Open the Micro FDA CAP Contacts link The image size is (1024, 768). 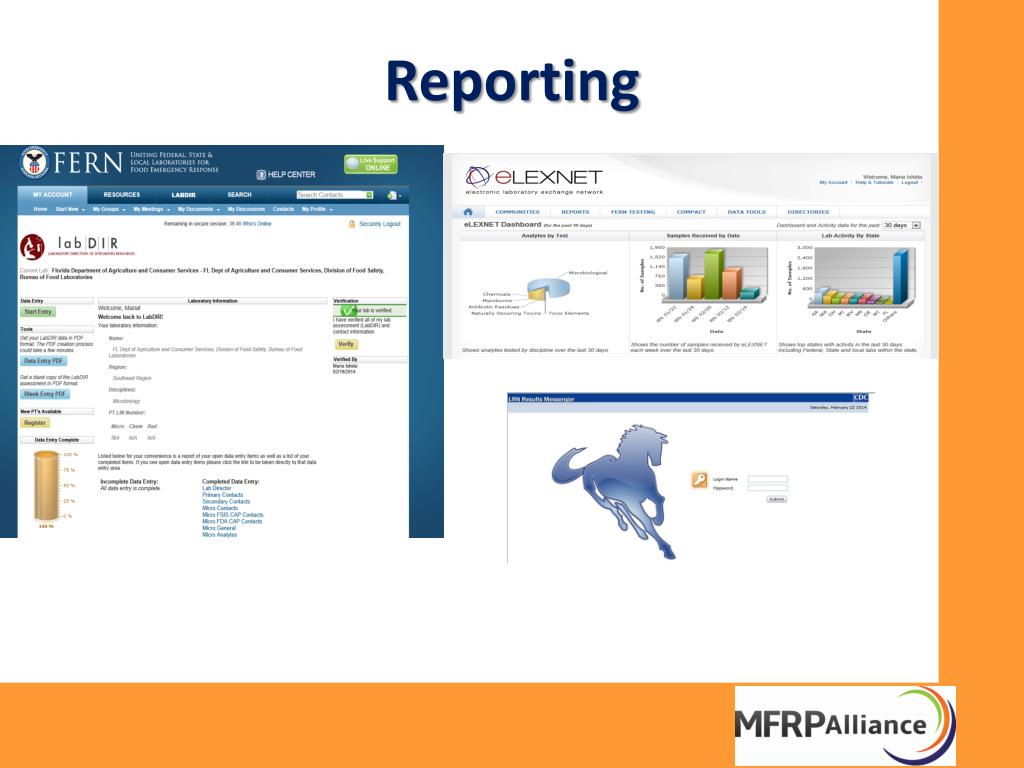[232, 522]
